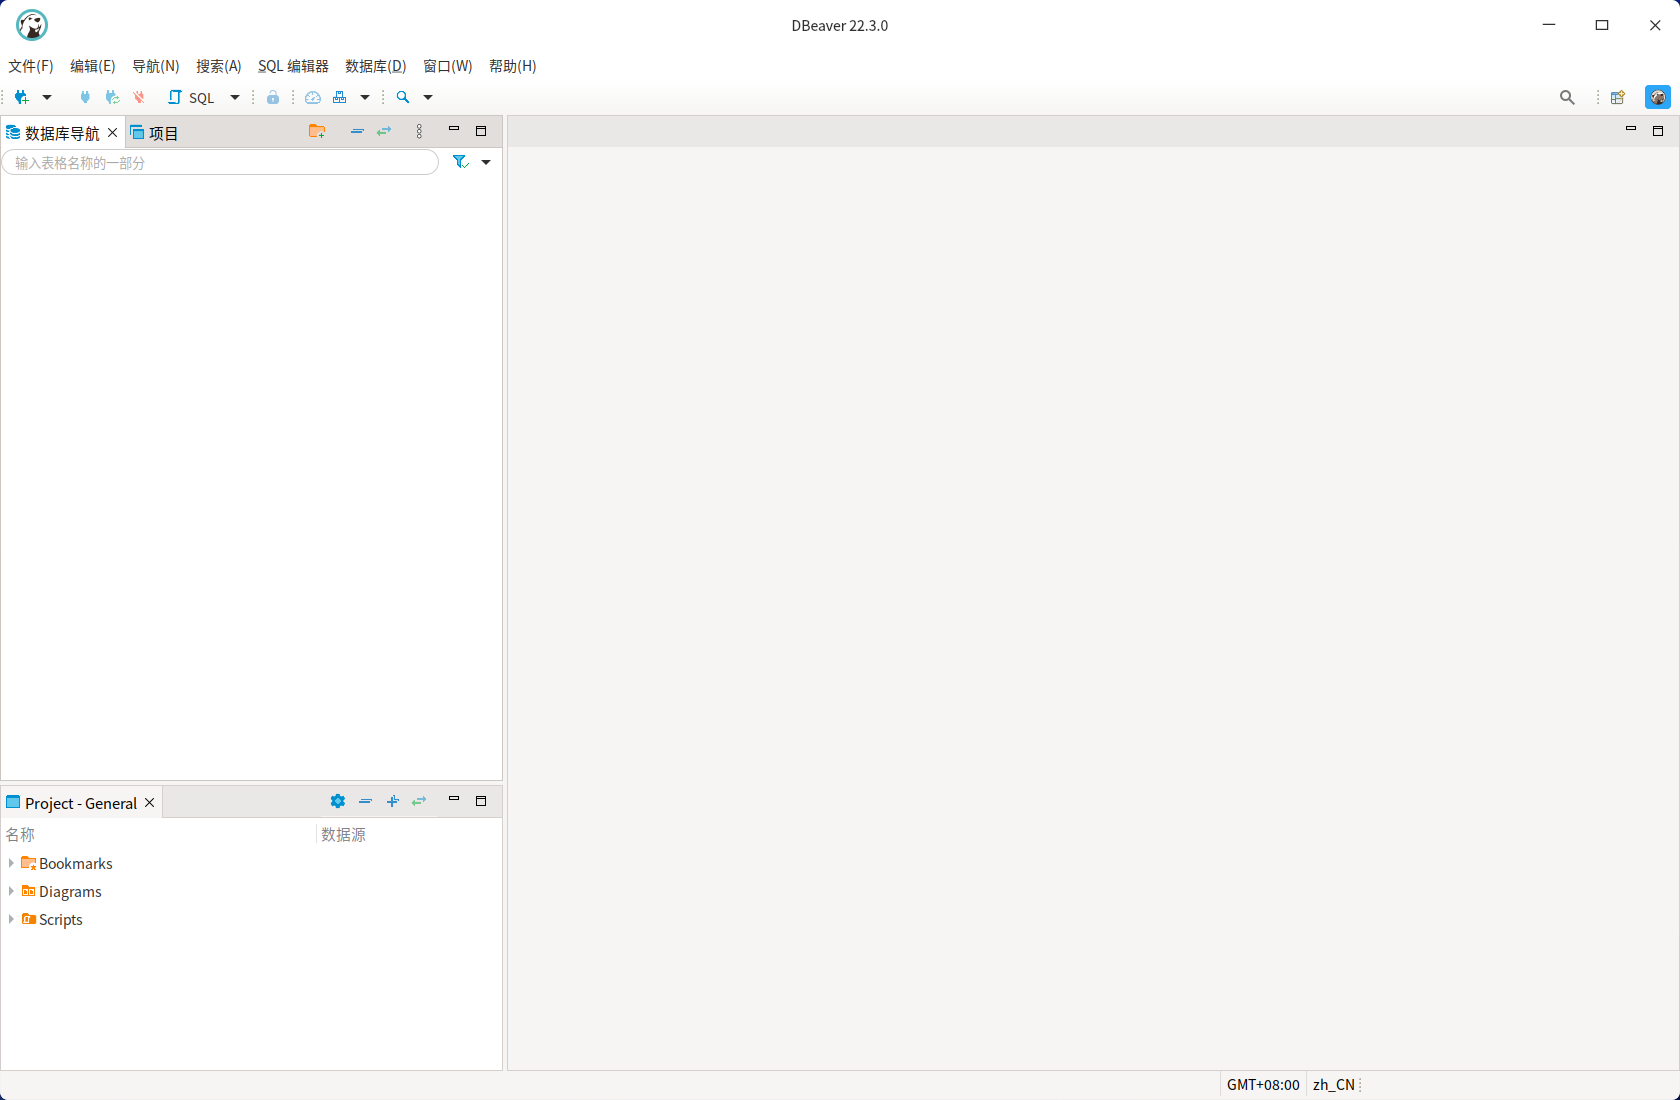Open the Dashboard gauge icon
Image resolution: width=1680 pixels, height=1100 pixels.
point(313,97)
